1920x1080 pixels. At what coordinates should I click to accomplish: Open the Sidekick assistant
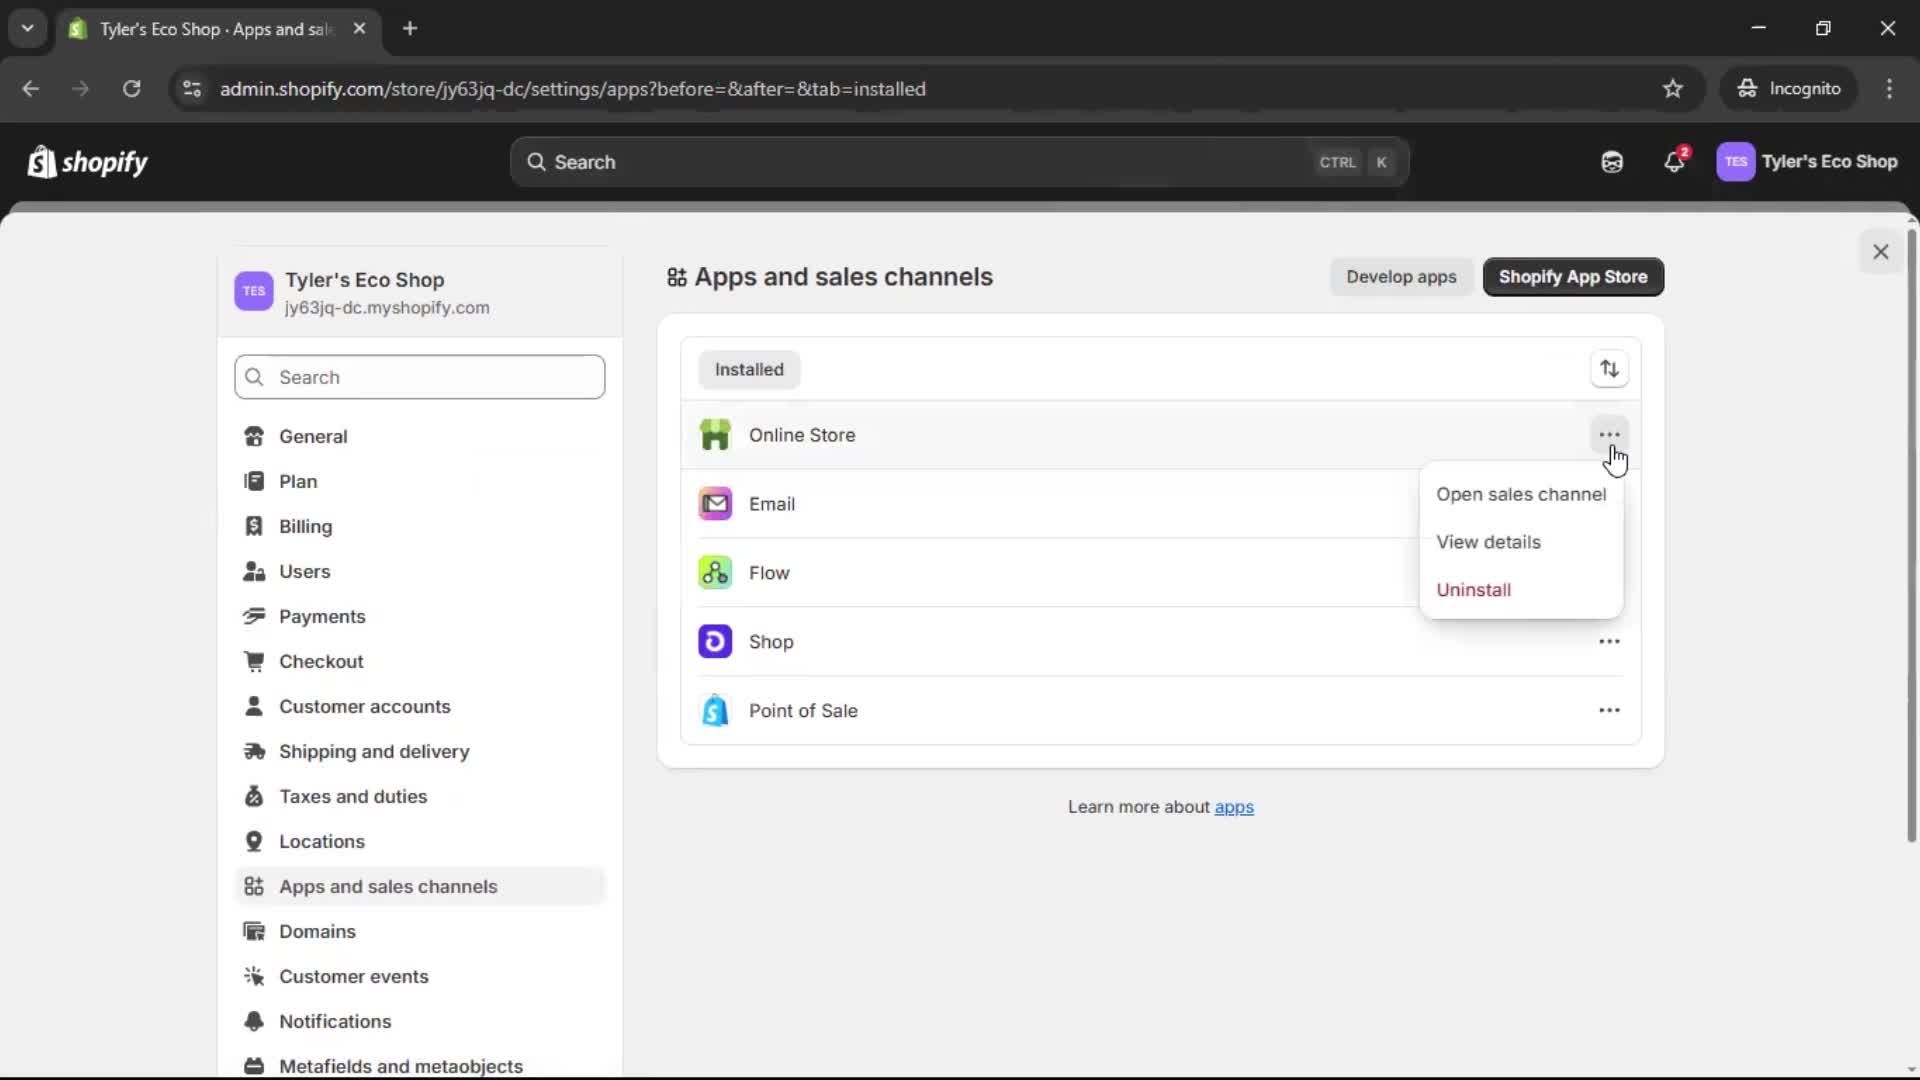[x=1611, y=162]
